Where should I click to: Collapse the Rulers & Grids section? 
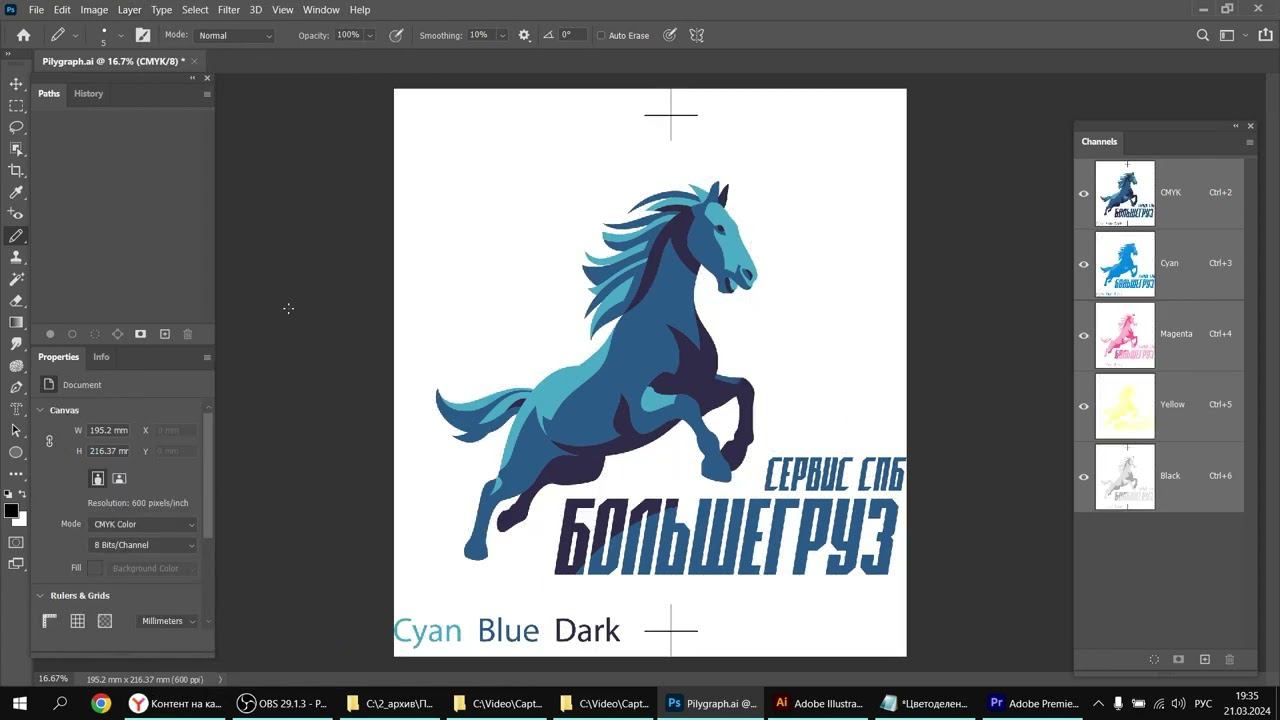pyautogui.click(x=41, y=596)
